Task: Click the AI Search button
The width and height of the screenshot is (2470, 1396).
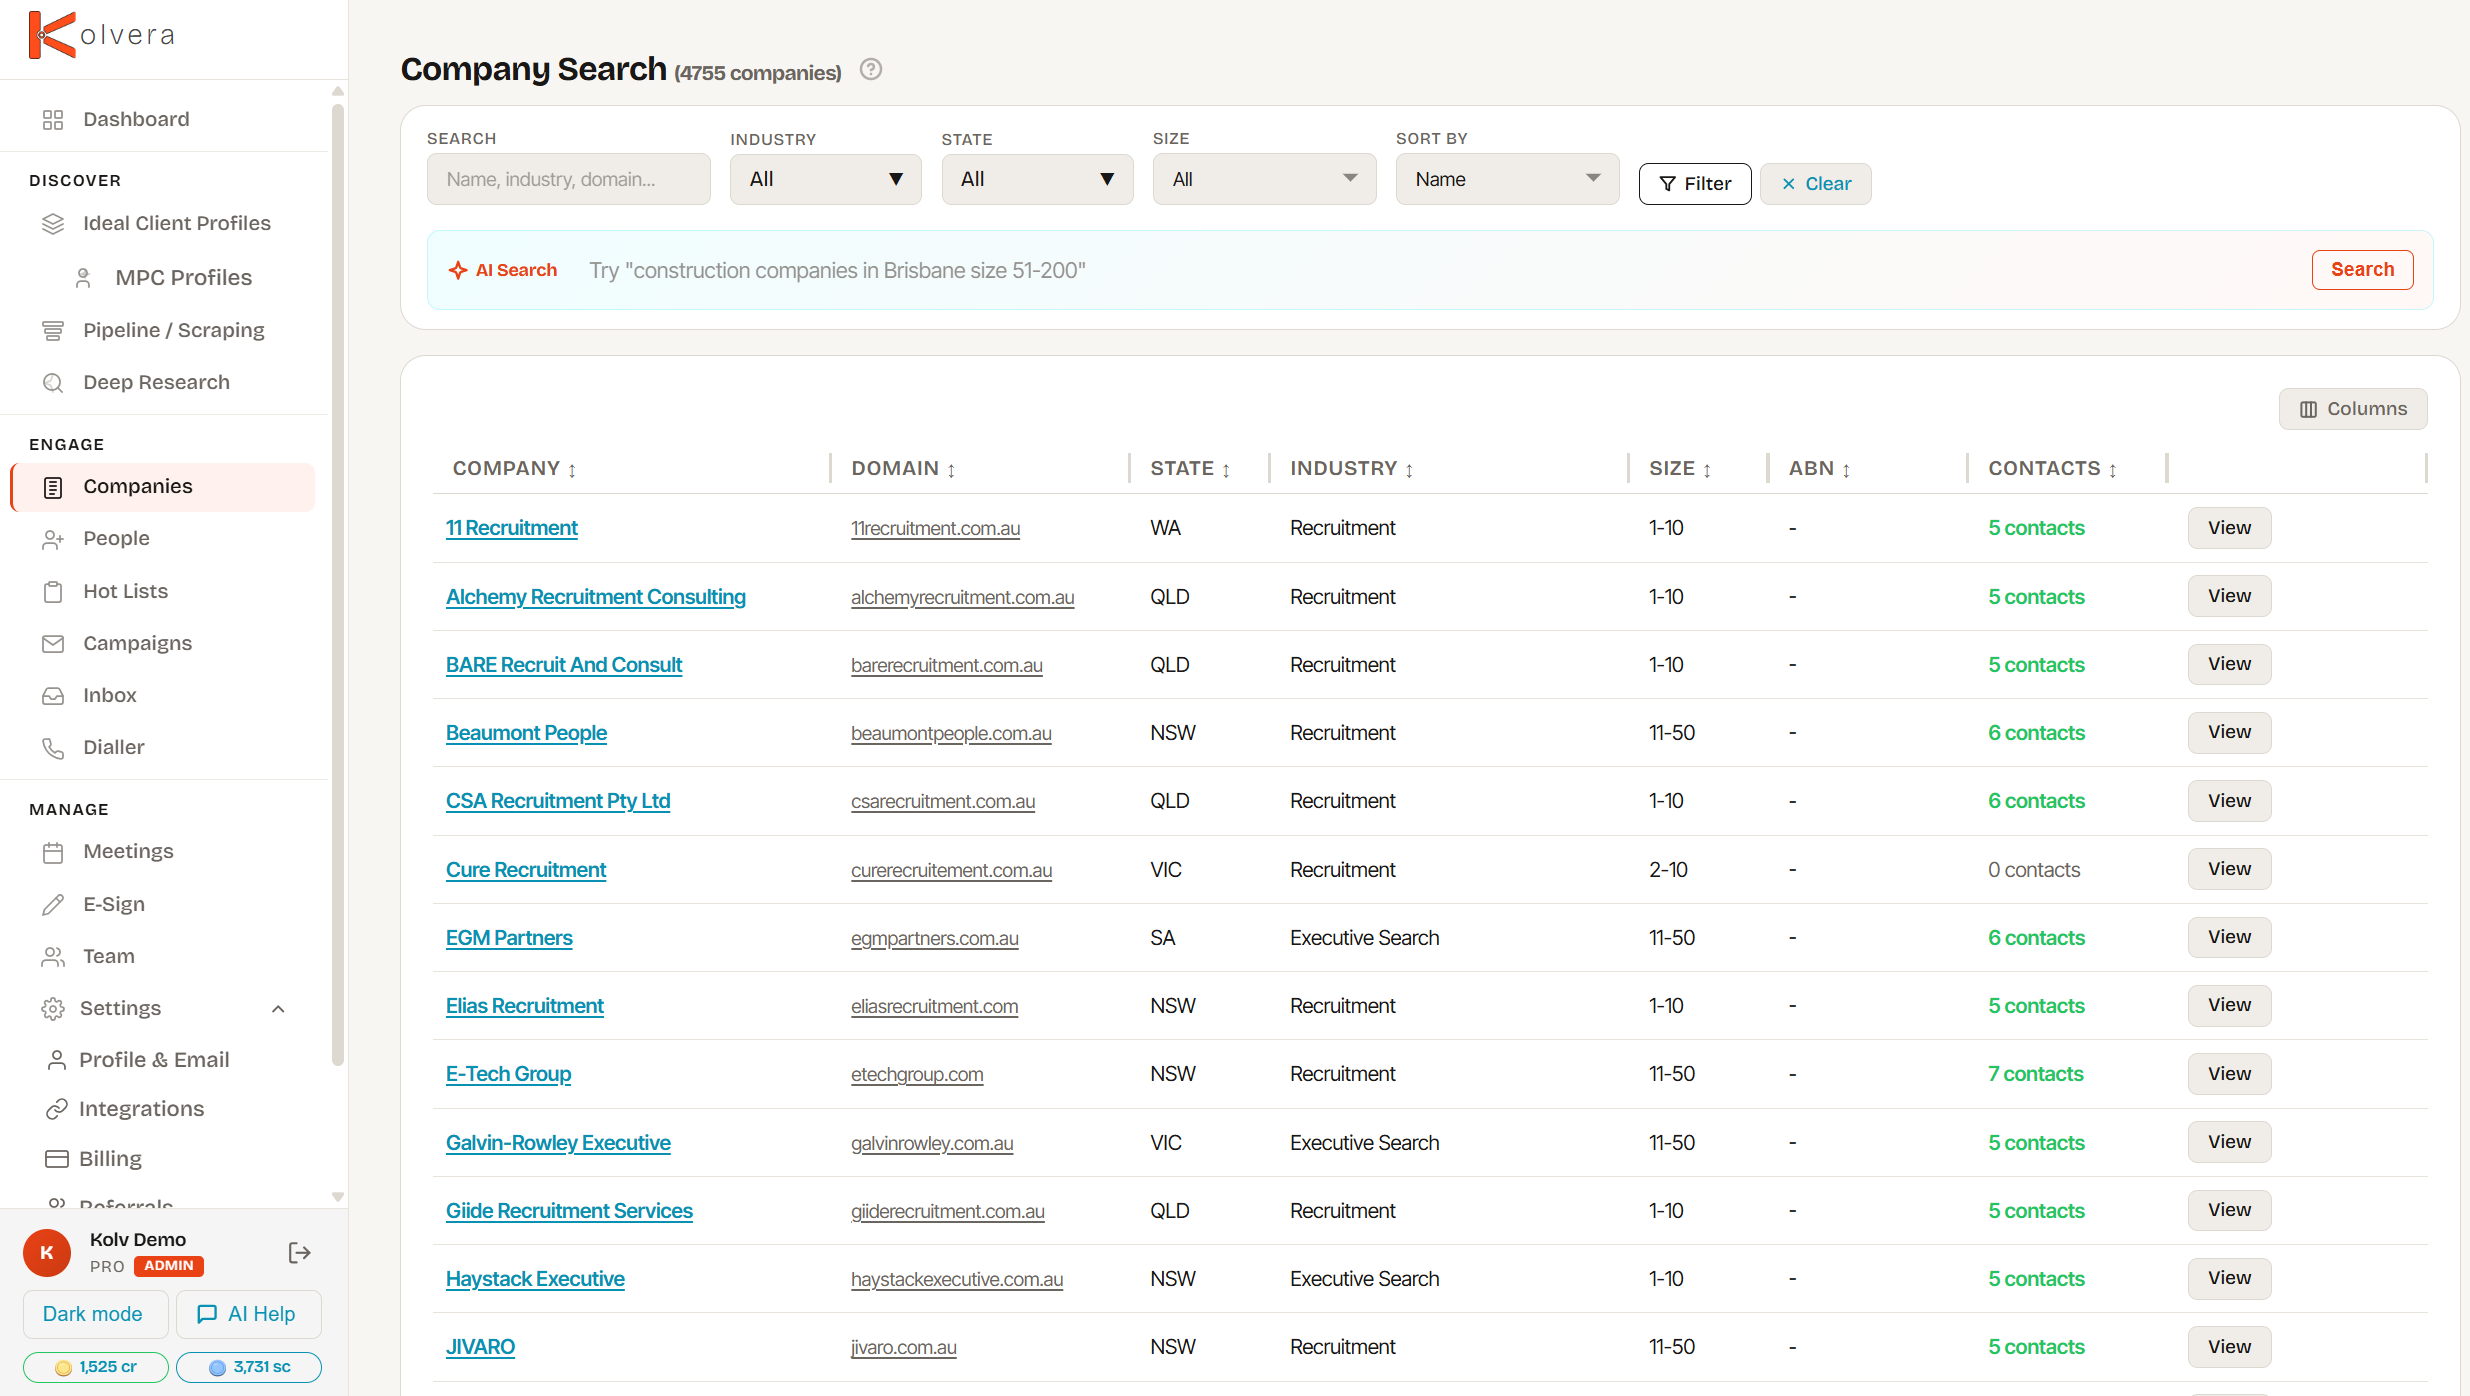Action: tap(2362, 270)
